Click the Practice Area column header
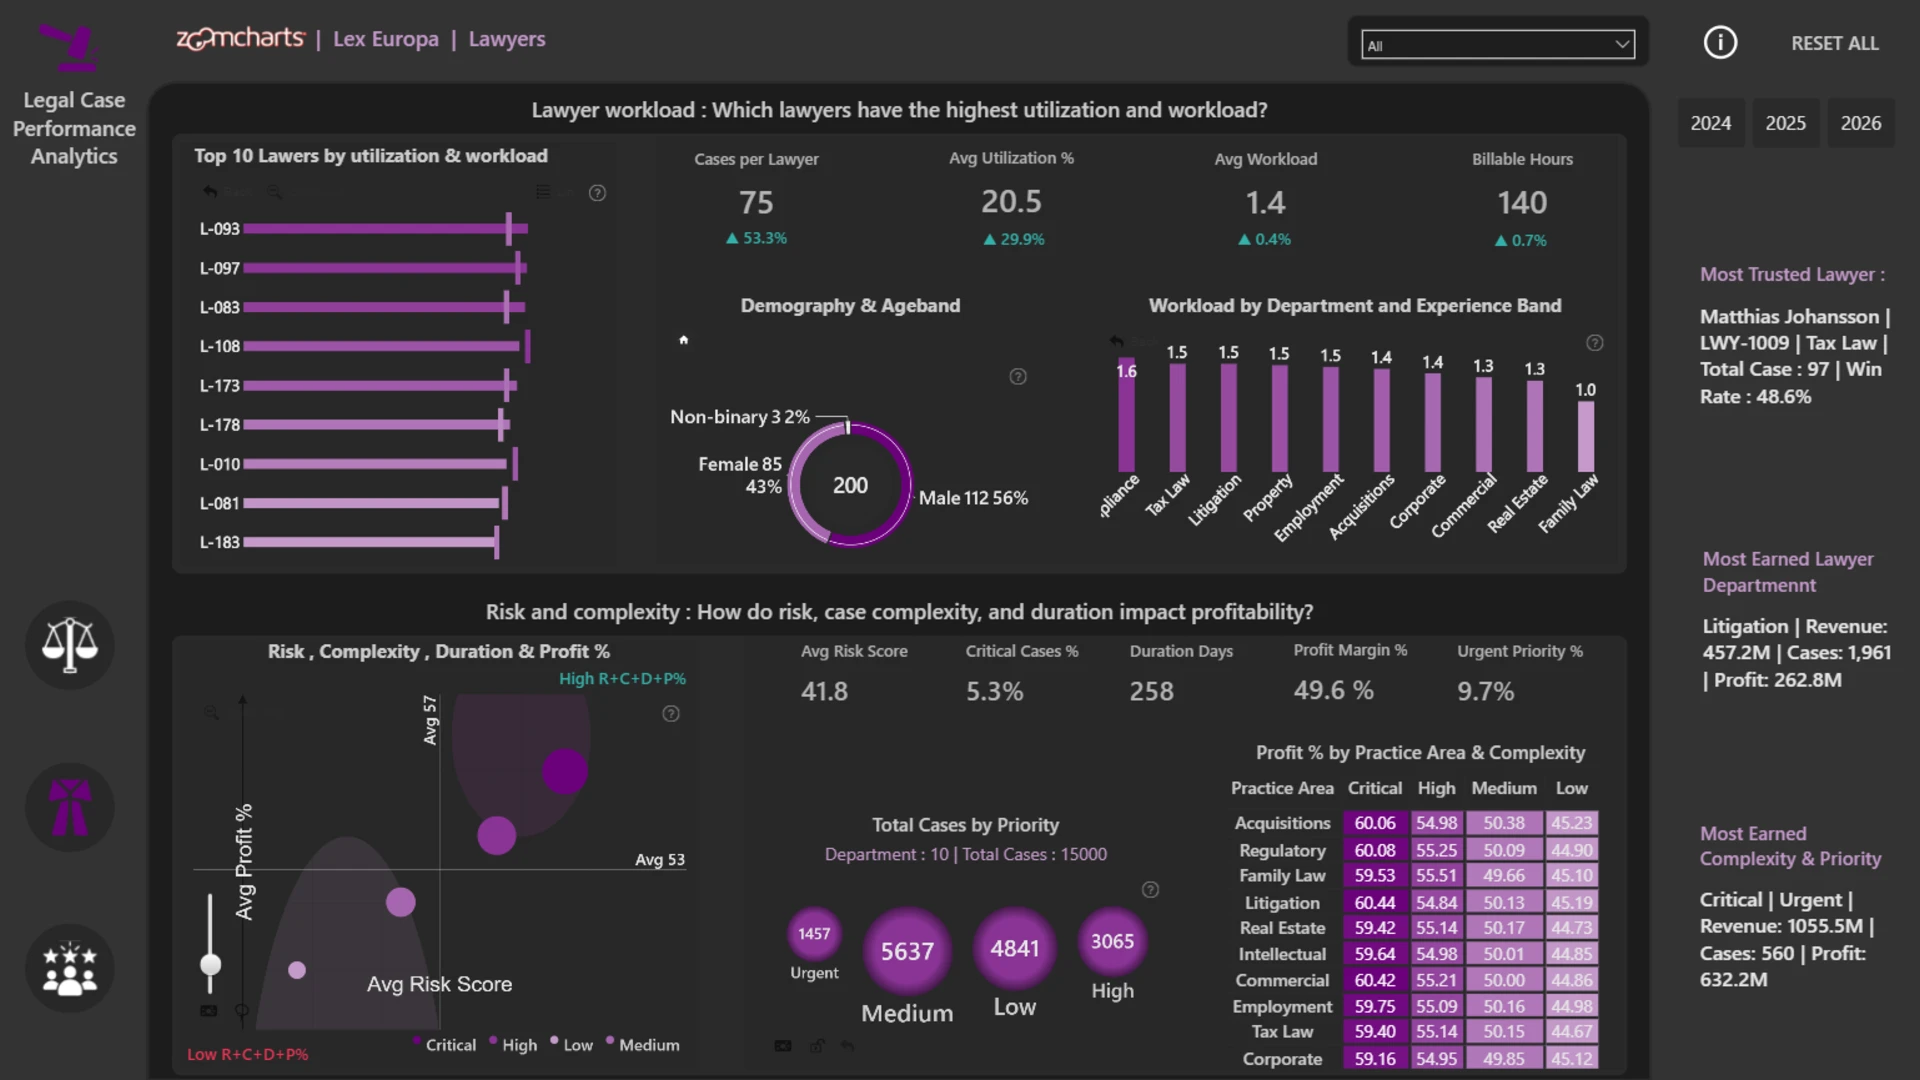This screenshot has height=1080, width=1920. [x=1282, y=788]
